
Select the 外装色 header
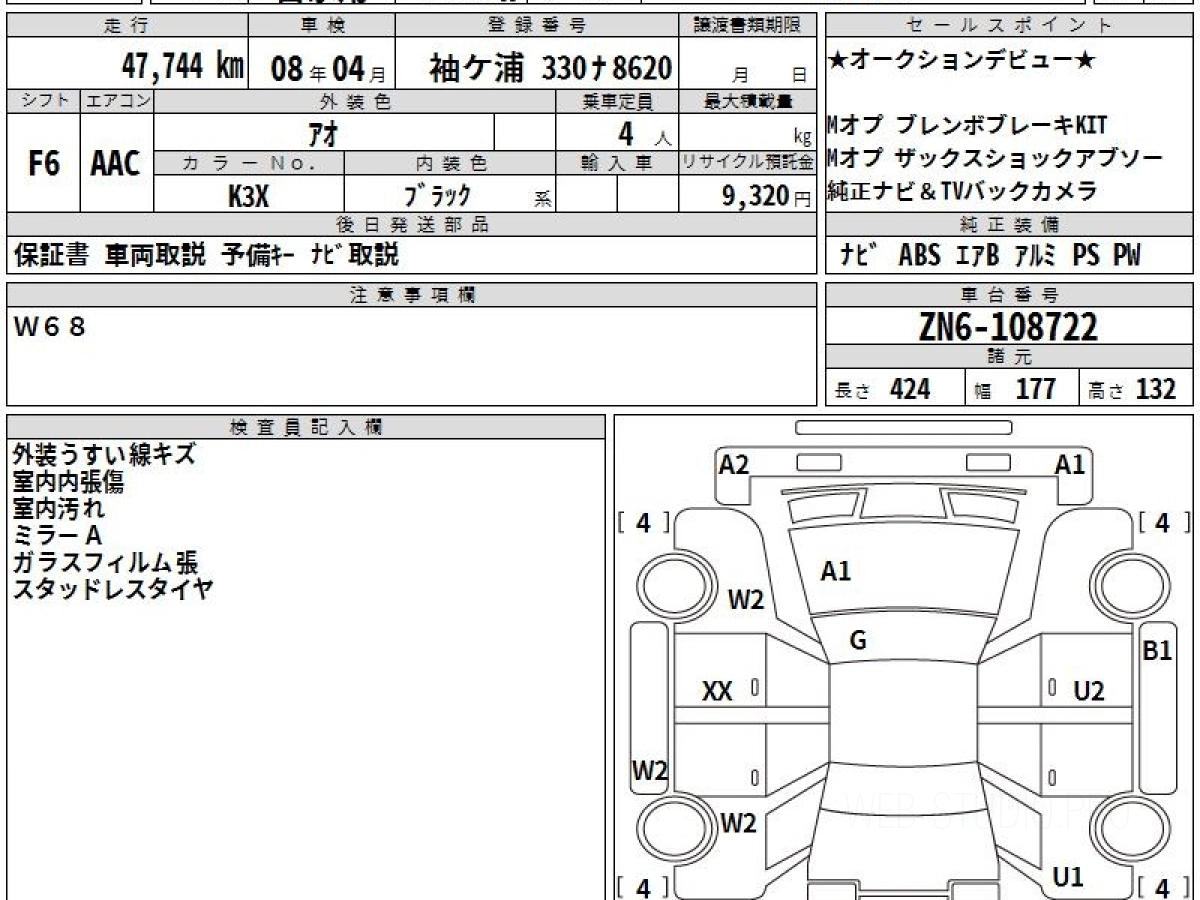(x=355, y=101)
